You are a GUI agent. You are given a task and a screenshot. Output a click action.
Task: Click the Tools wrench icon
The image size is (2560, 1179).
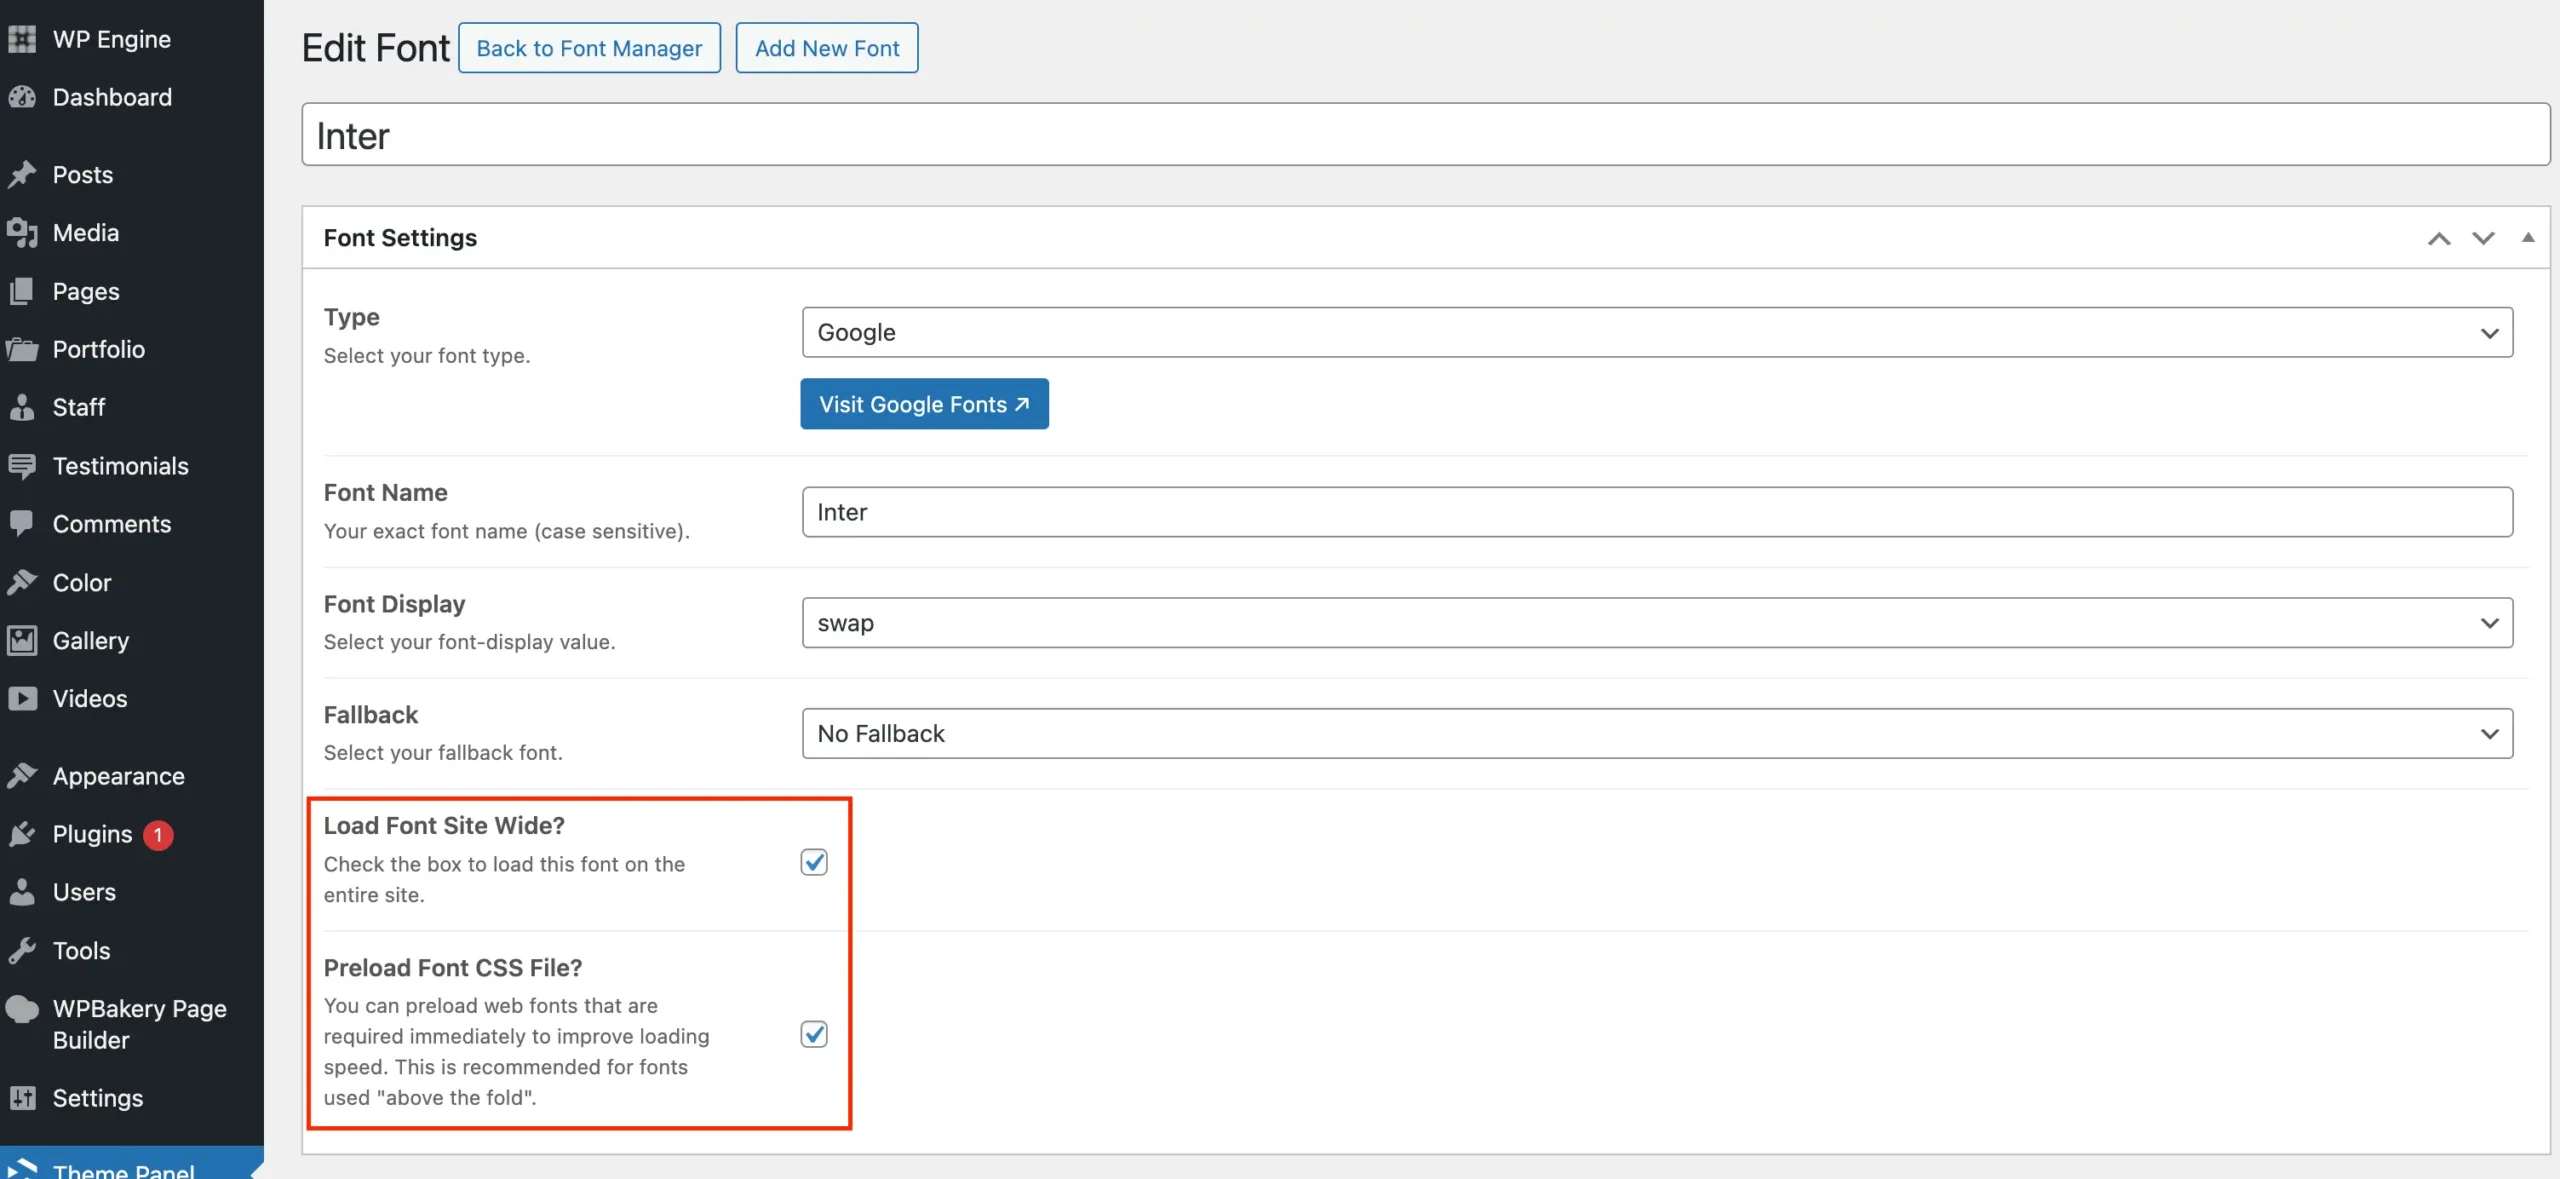tap(22, 950)
